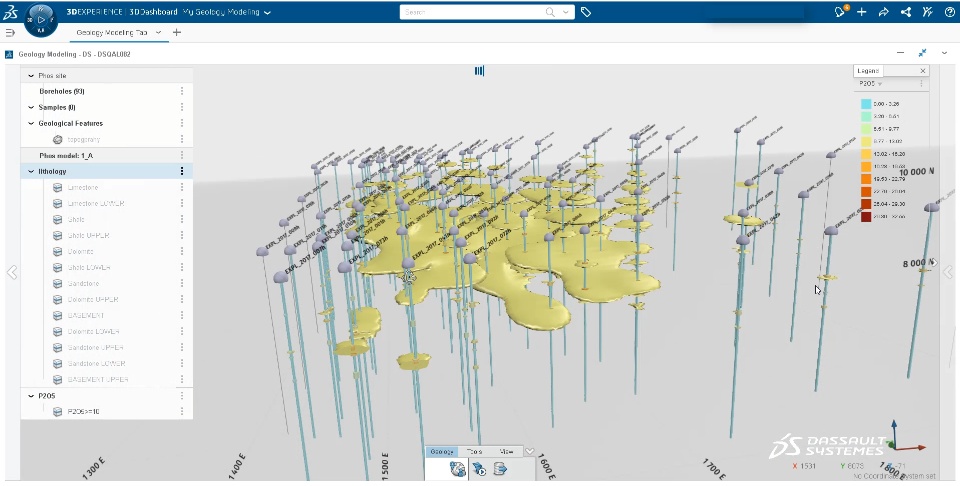Click the Limestone layer icon
This screenshot has height=486, width=960.
click(58, 187)
